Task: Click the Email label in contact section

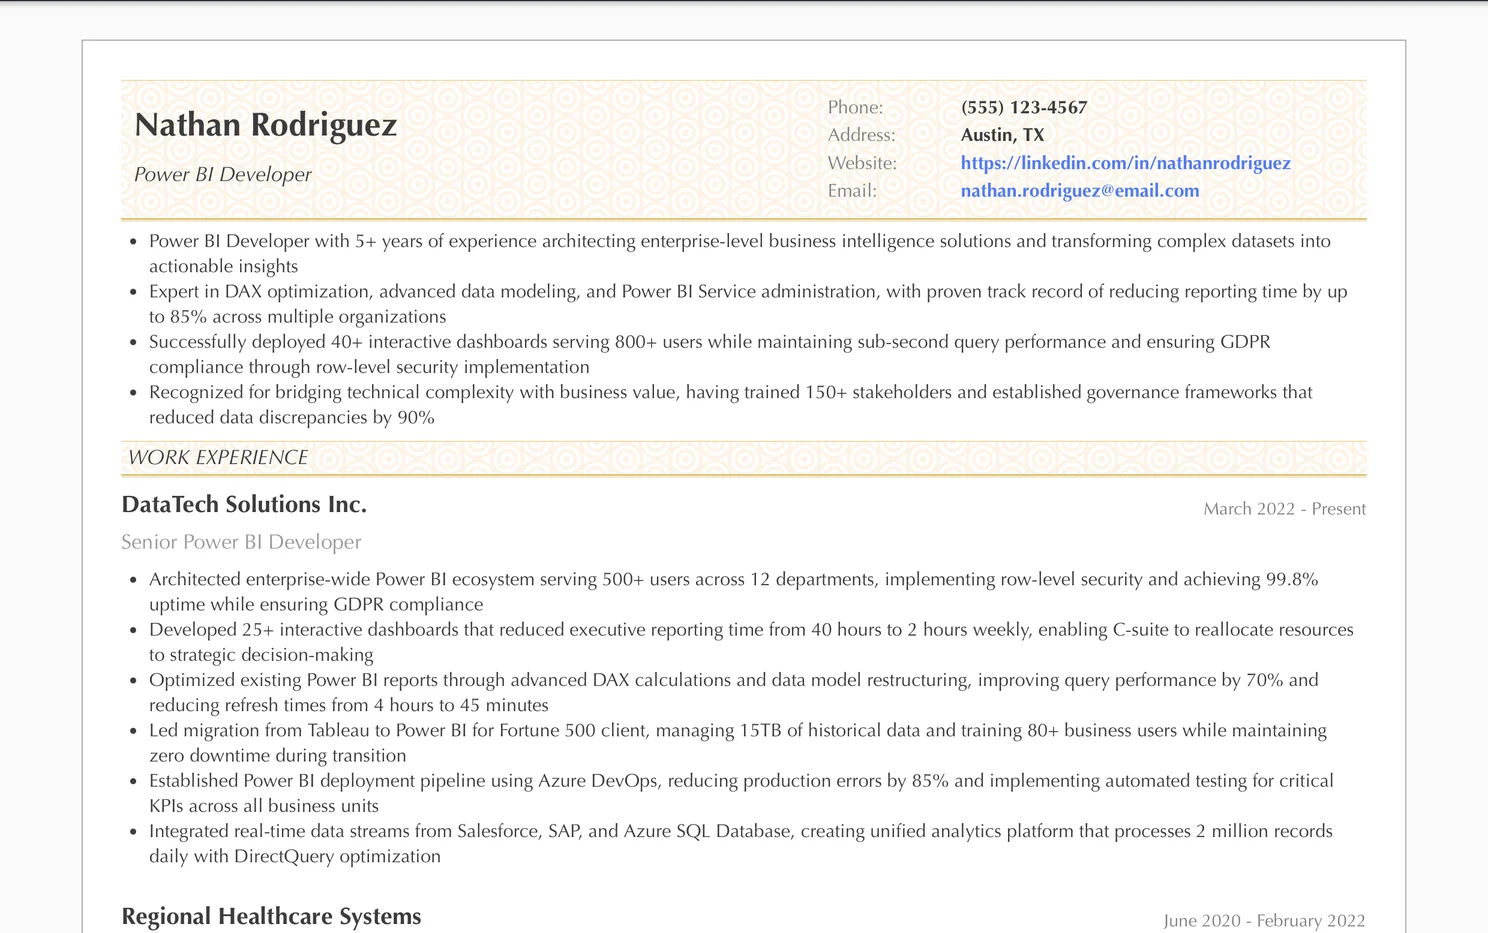Action: pos(851,190)
